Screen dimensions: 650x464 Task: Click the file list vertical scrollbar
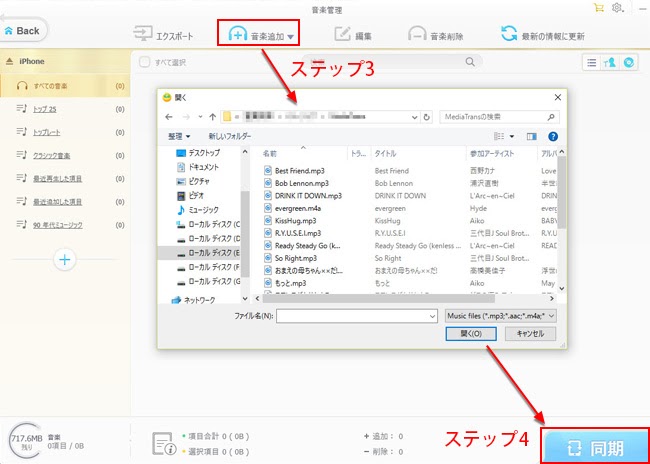pyautogui.click(x=562, y=192)
